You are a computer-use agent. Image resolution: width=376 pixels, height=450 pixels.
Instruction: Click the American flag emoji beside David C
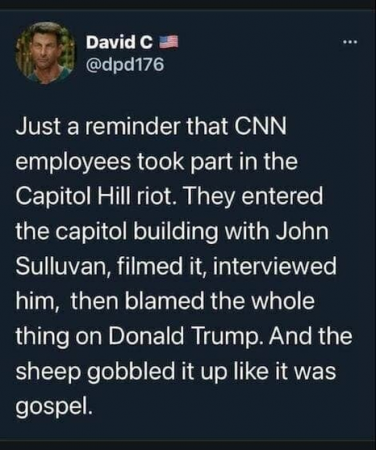pyautogui.click(x=168, y=42)
